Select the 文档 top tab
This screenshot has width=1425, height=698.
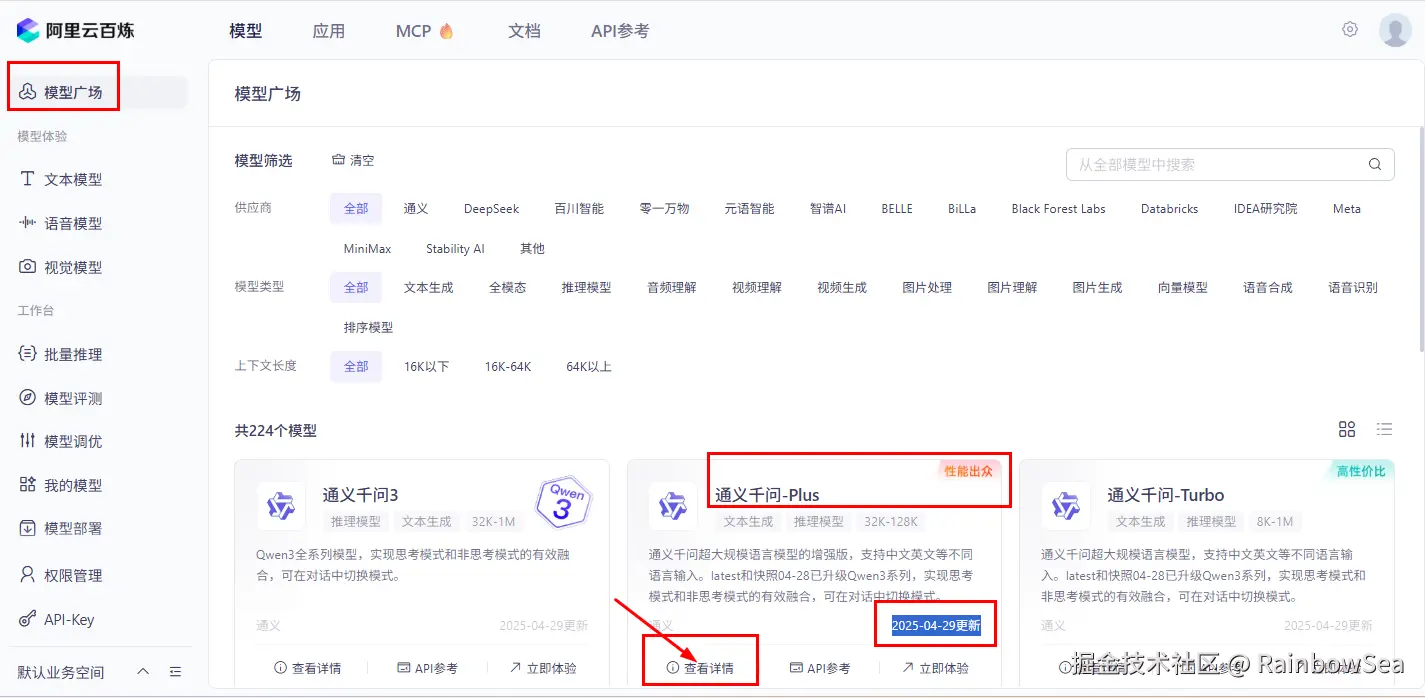524,31
